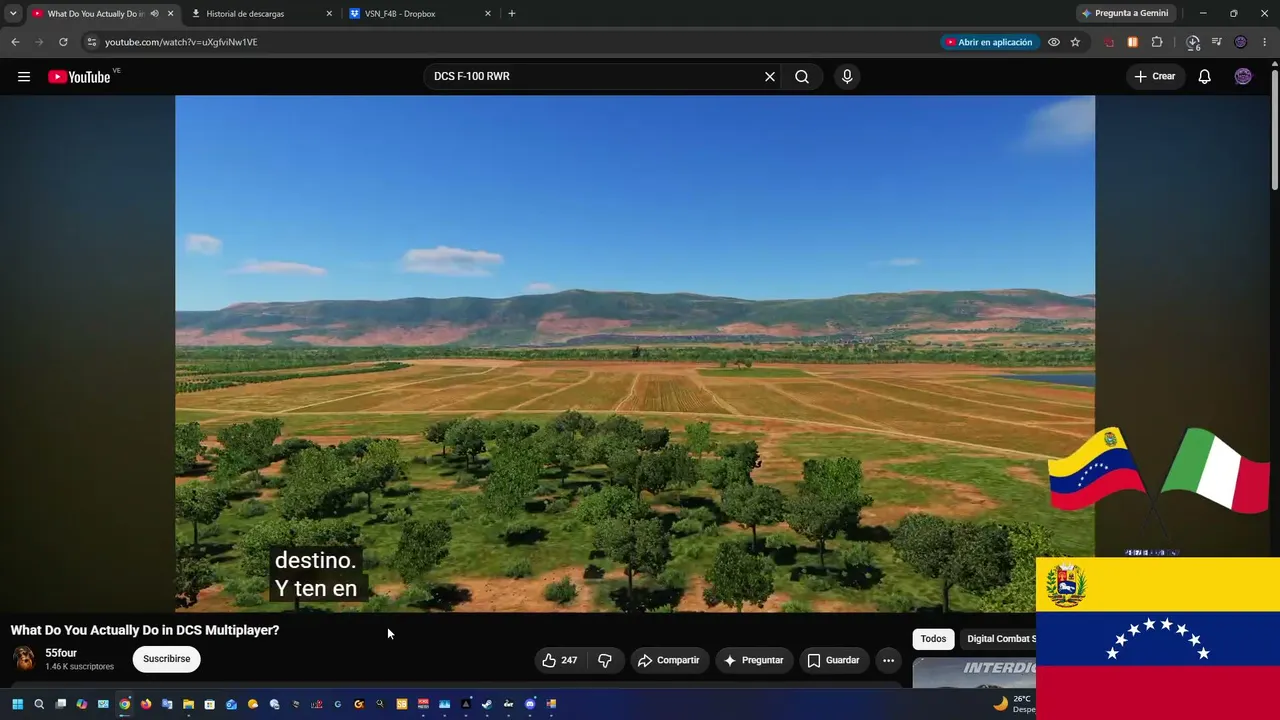
Task: Click the Suscribirse button
Action: click(167, 659)
